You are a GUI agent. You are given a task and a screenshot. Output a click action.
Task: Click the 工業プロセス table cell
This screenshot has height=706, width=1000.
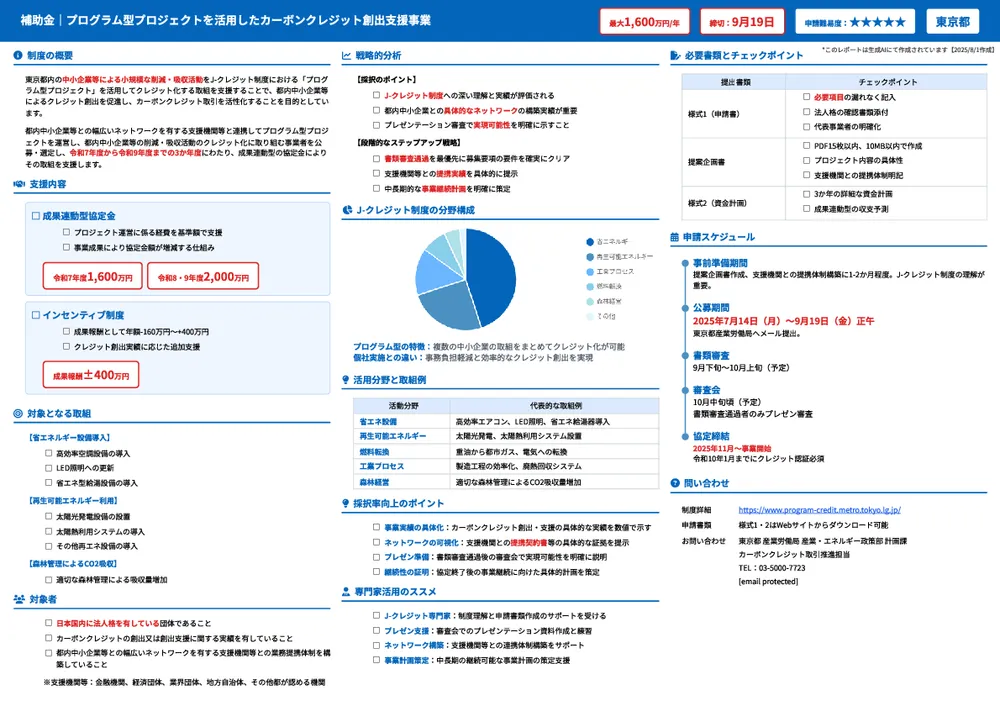click(402, 467)
